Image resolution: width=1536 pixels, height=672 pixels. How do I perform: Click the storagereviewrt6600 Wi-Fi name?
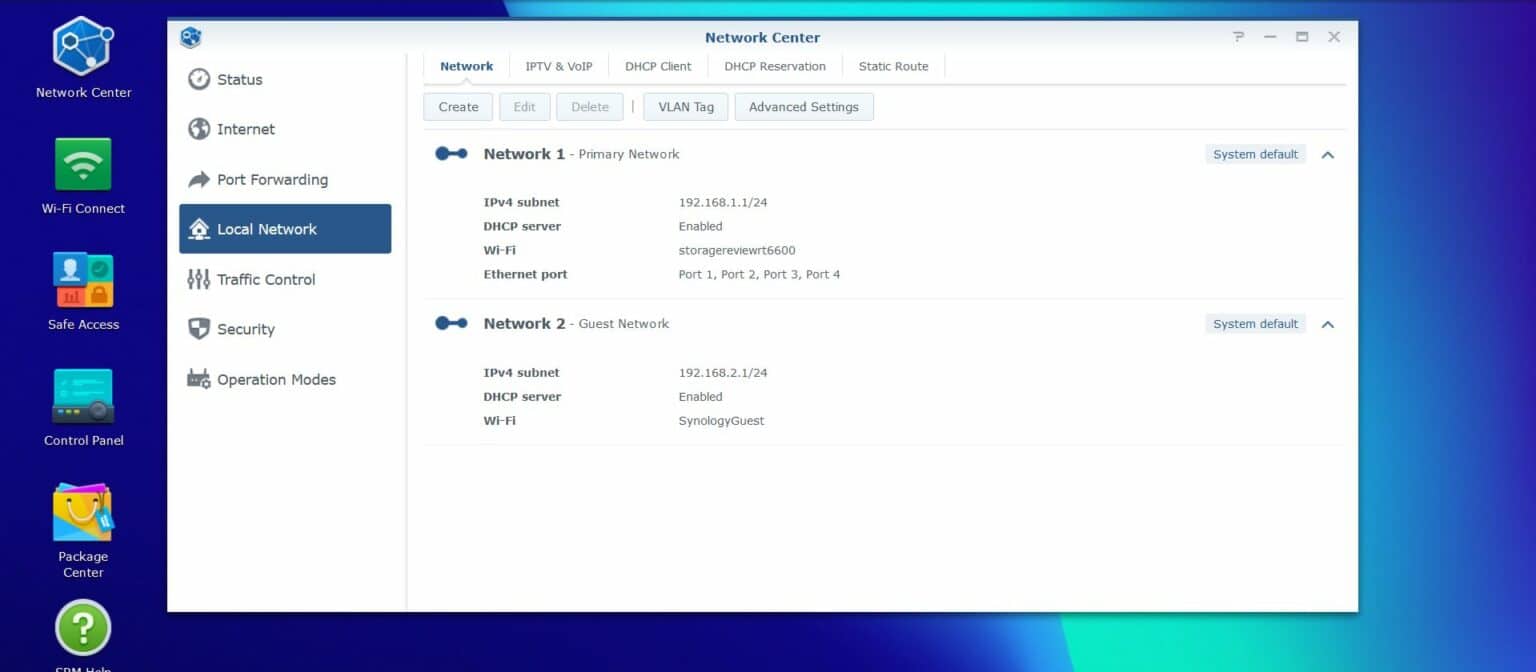point(737,250)
